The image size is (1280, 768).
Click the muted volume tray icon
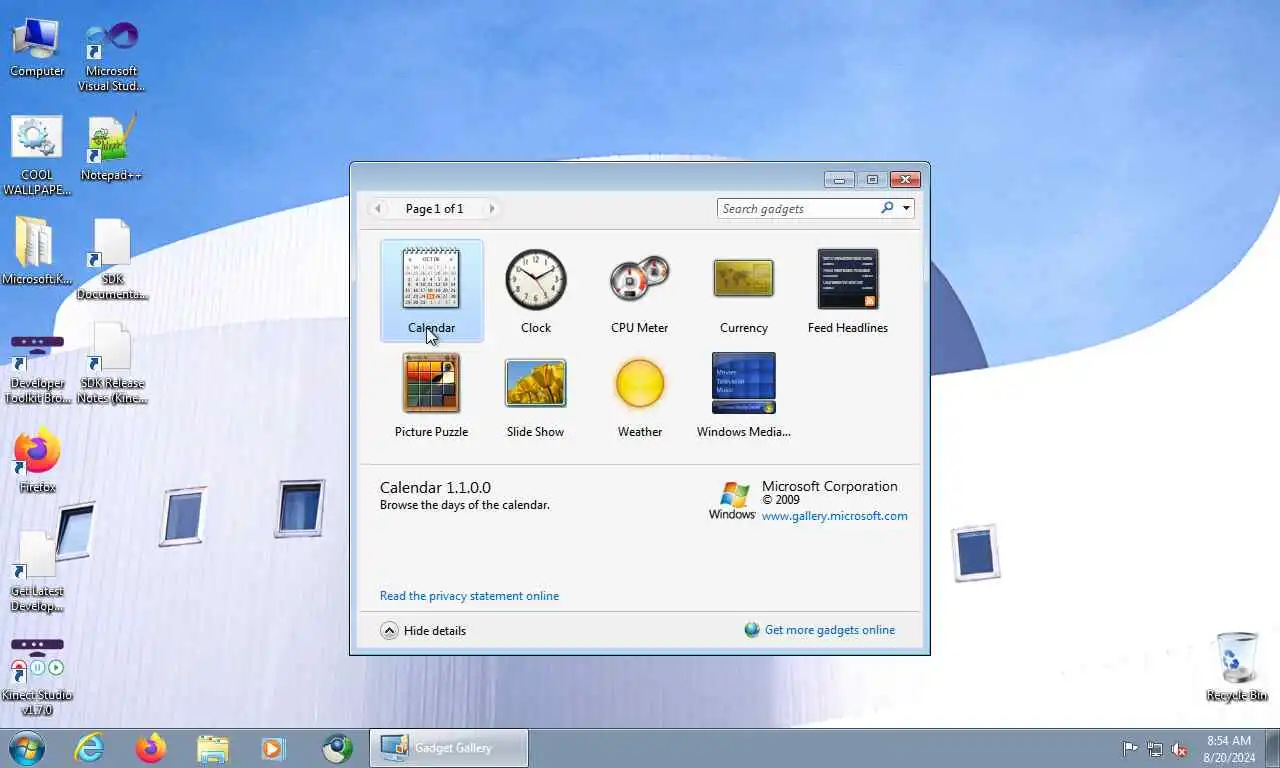click(1180, 749)
